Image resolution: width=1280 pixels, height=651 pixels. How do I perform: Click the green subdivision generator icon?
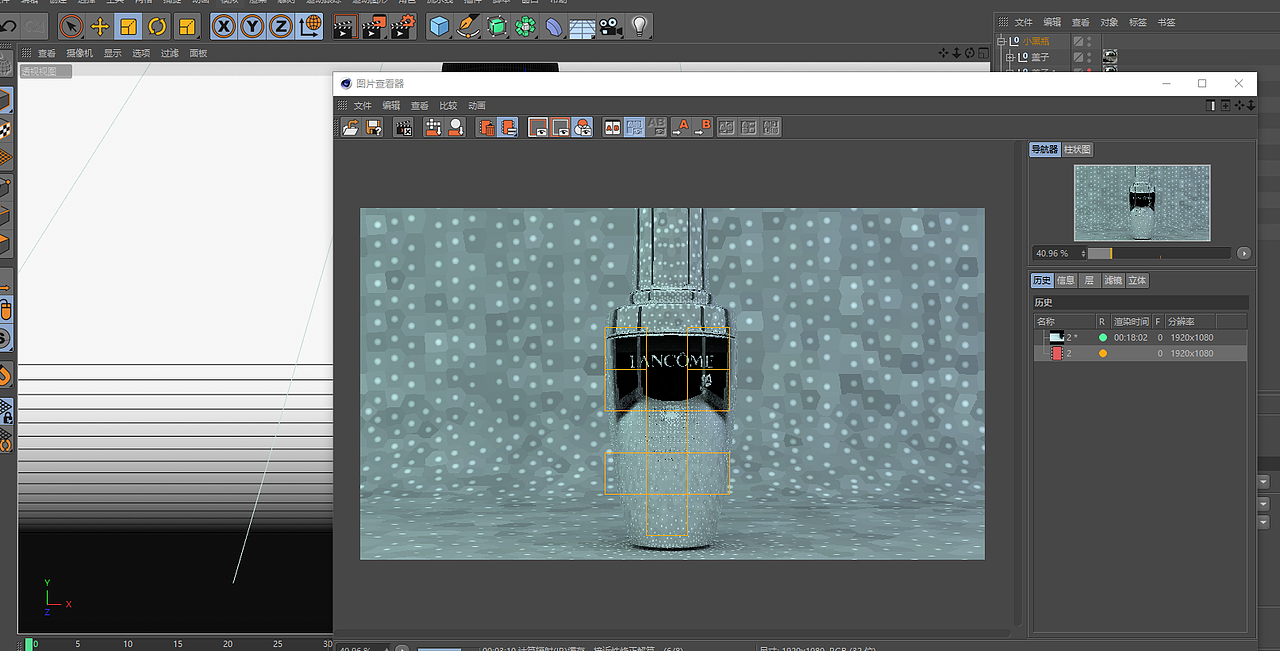coord(497,26)
